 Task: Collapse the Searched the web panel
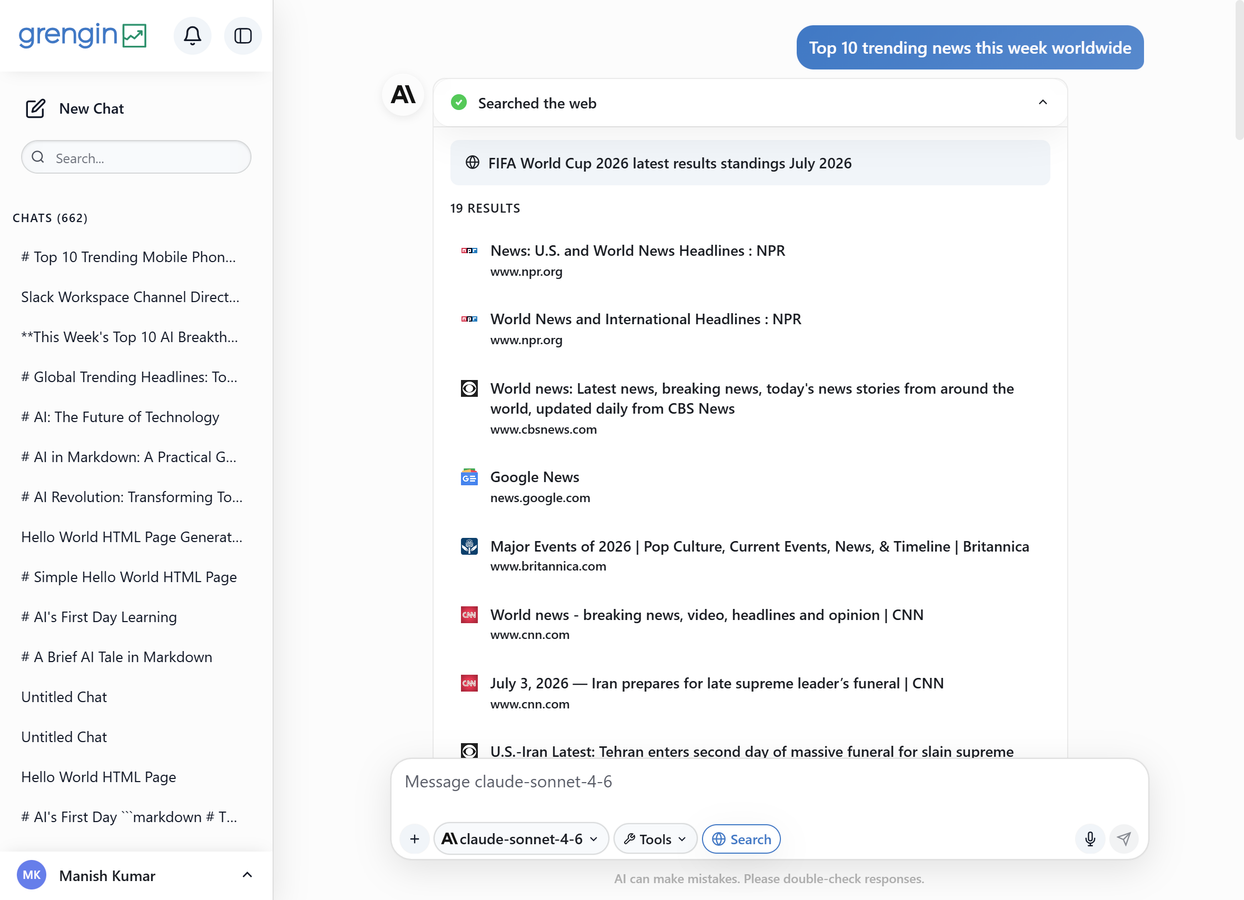pos(1043,102)
